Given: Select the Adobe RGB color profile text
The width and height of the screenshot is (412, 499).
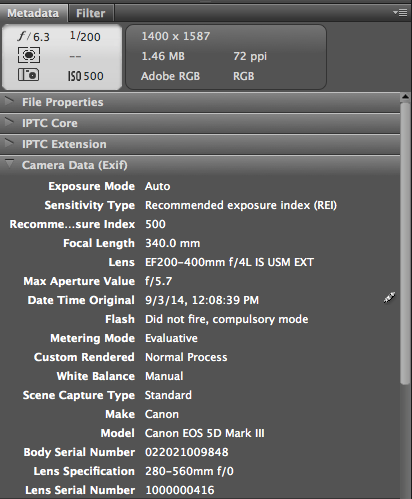Looking at the screenshot, I should (170, 76).
